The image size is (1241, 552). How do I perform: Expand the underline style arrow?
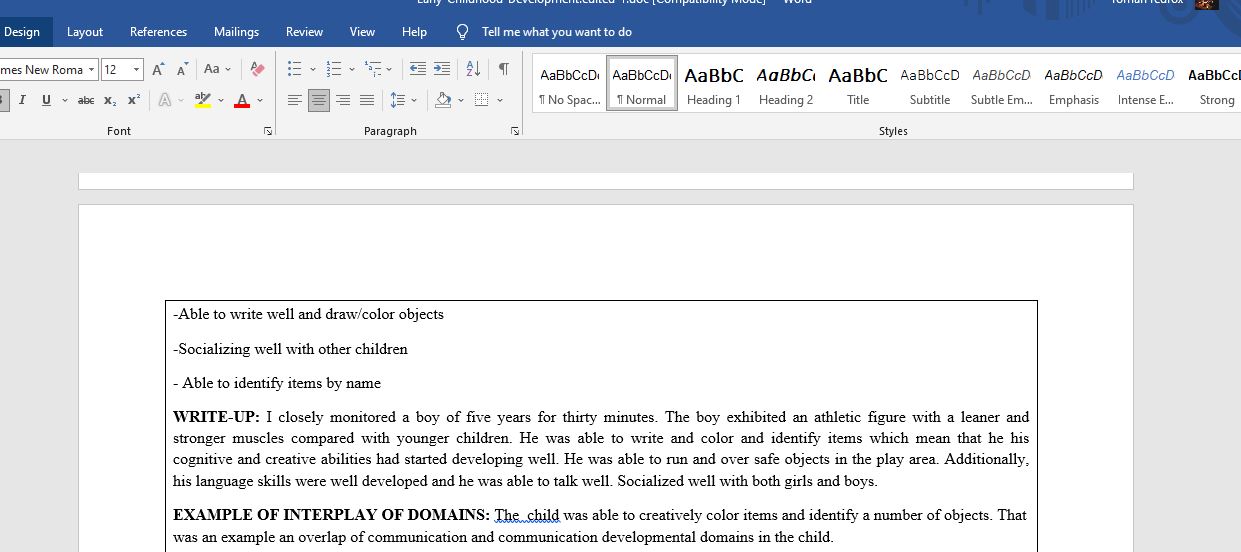pyautogui.click(x=65, y=100)
